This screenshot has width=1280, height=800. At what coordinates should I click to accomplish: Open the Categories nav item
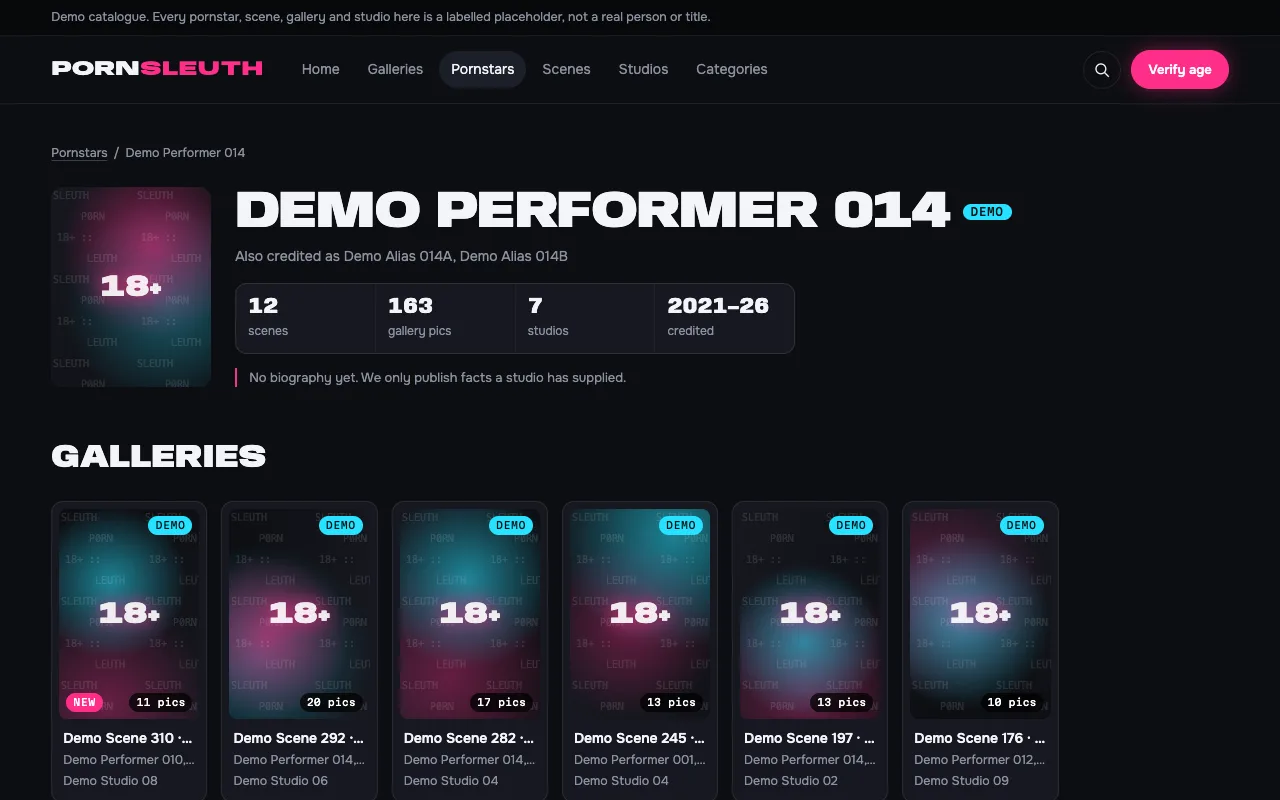coord(732,69)
